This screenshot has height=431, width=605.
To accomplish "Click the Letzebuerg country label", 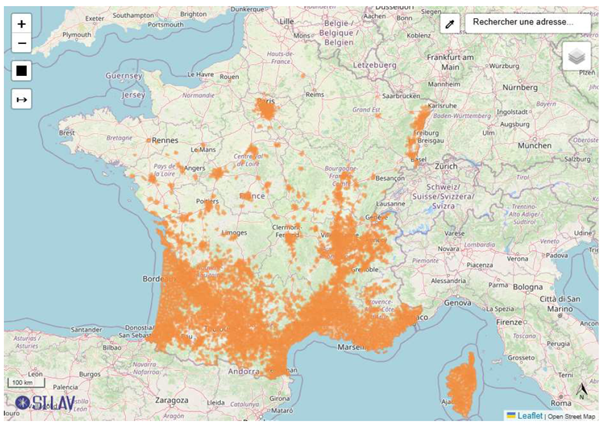I will 375,65.
